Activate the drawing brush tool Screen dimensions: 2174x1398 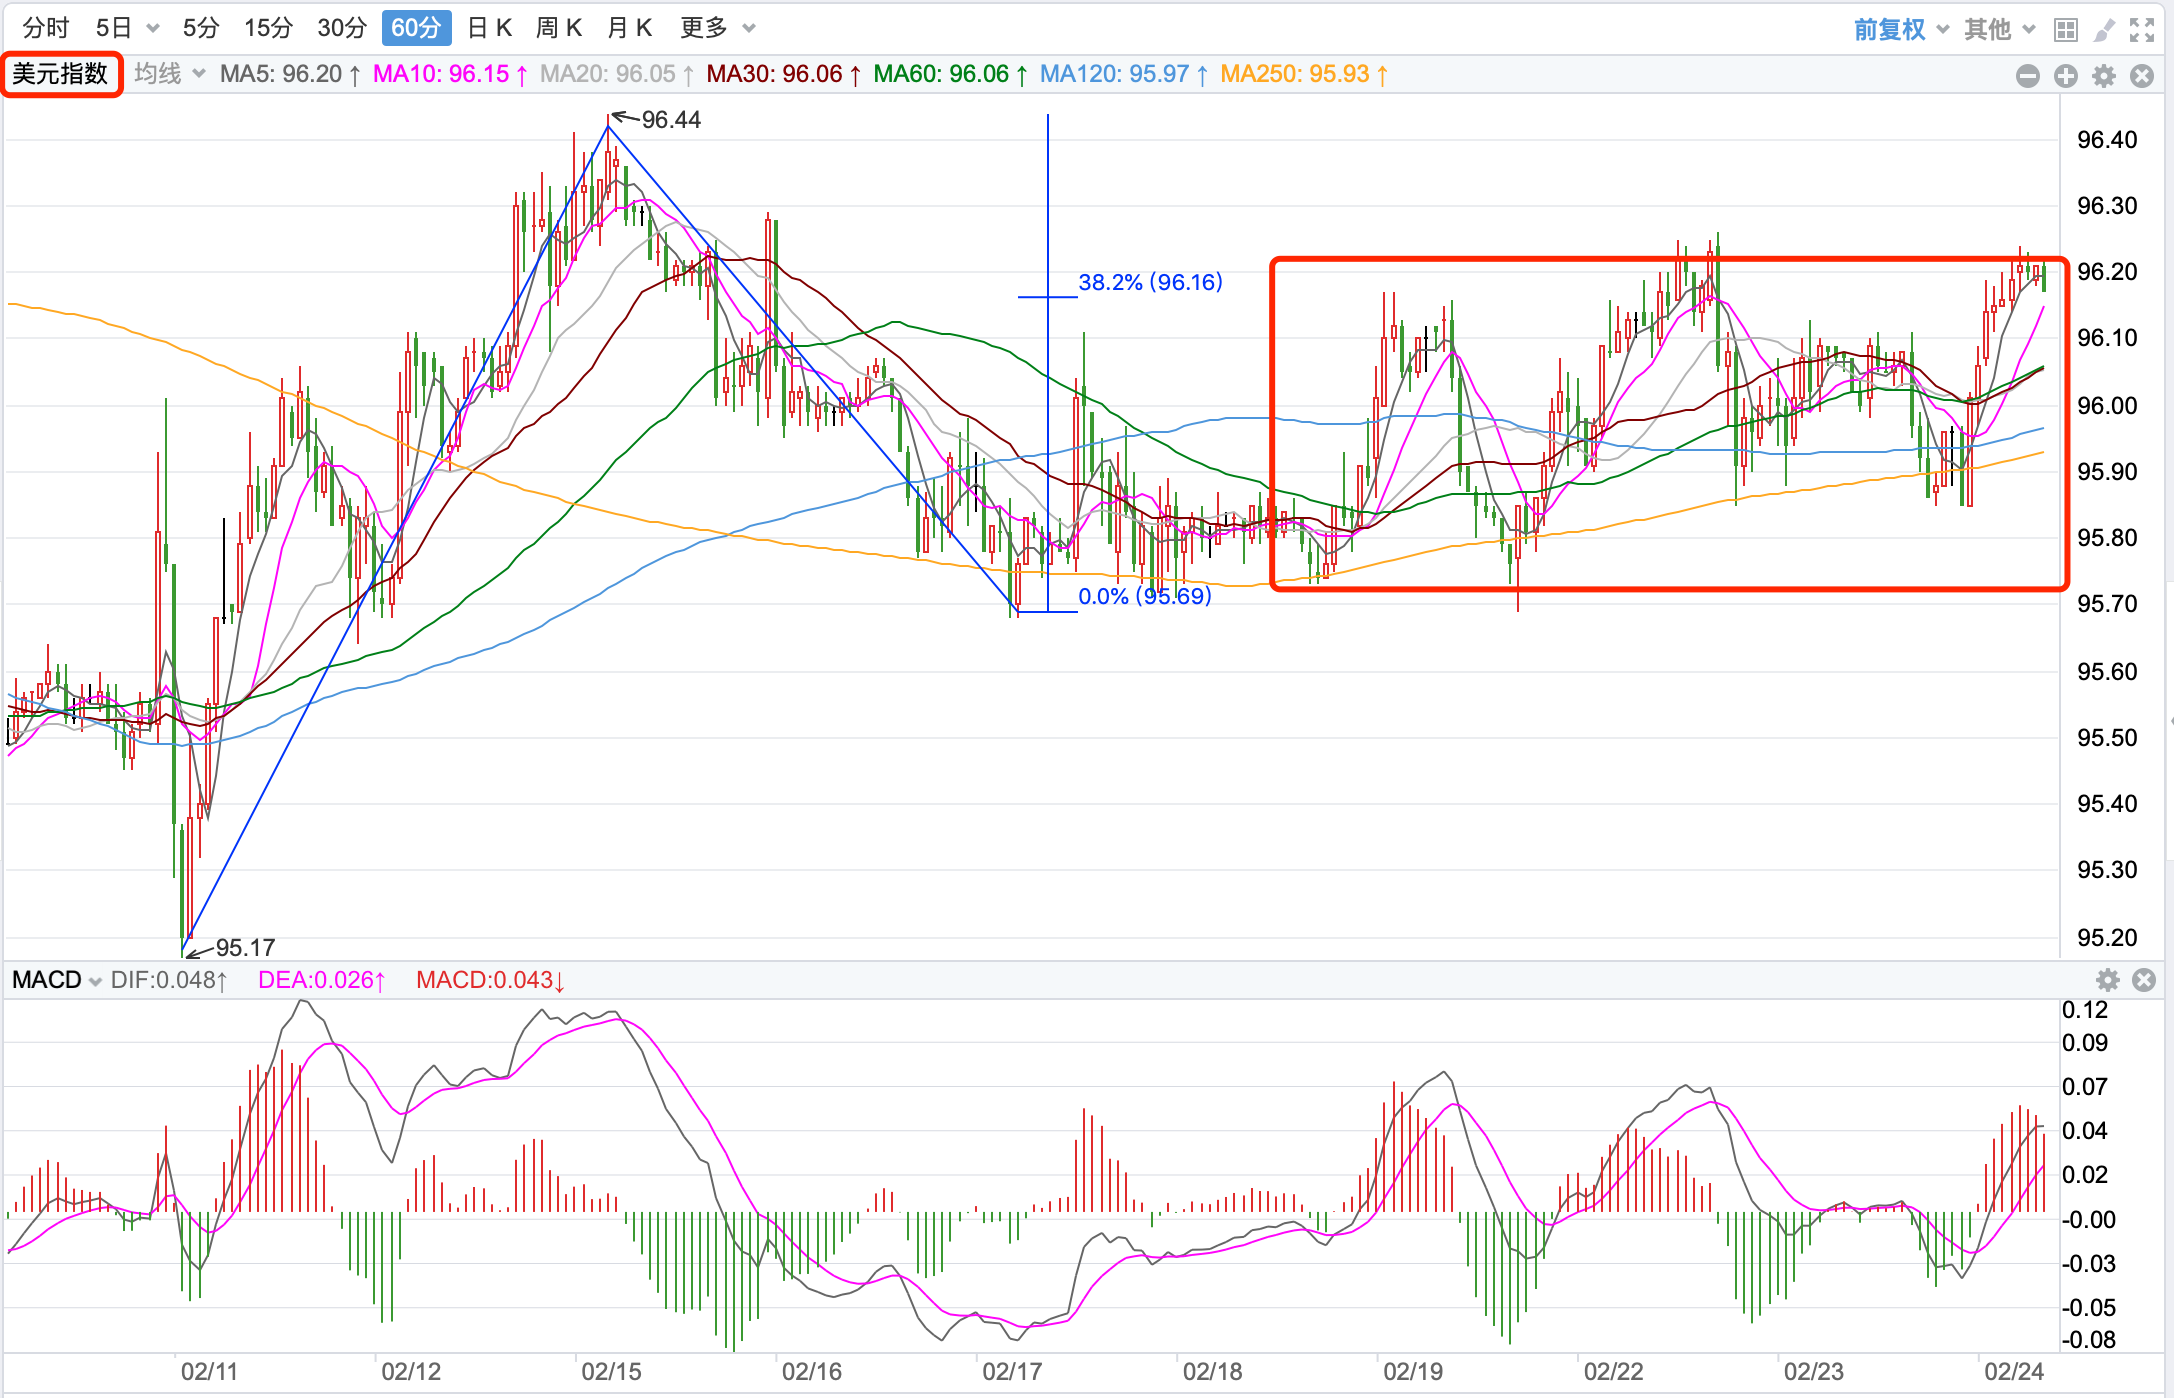(x=2104, y=30)
